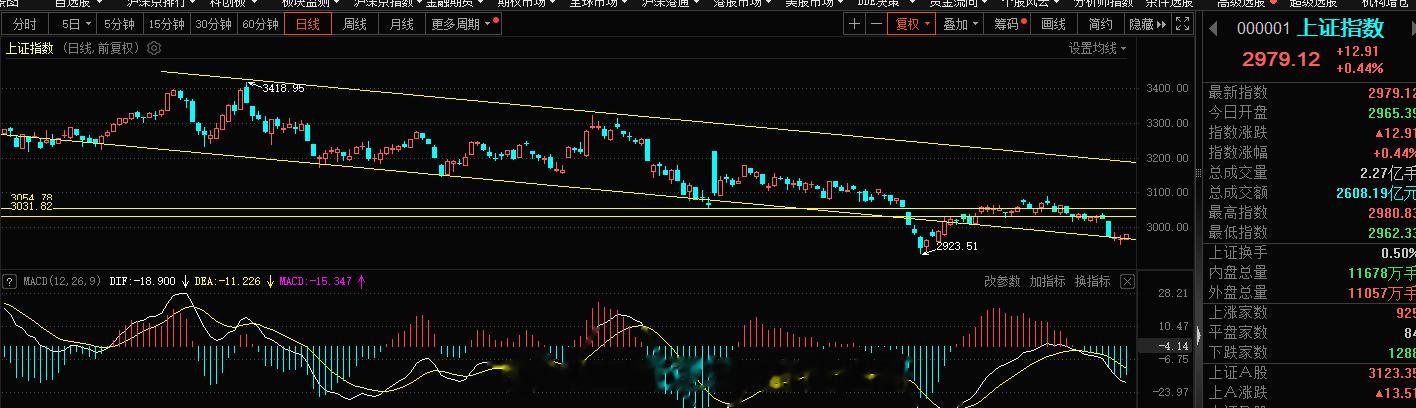This screenshot has width=1416, height=408.
Task: Switch to 30分钟 timeframe
Action: point(213,25)
